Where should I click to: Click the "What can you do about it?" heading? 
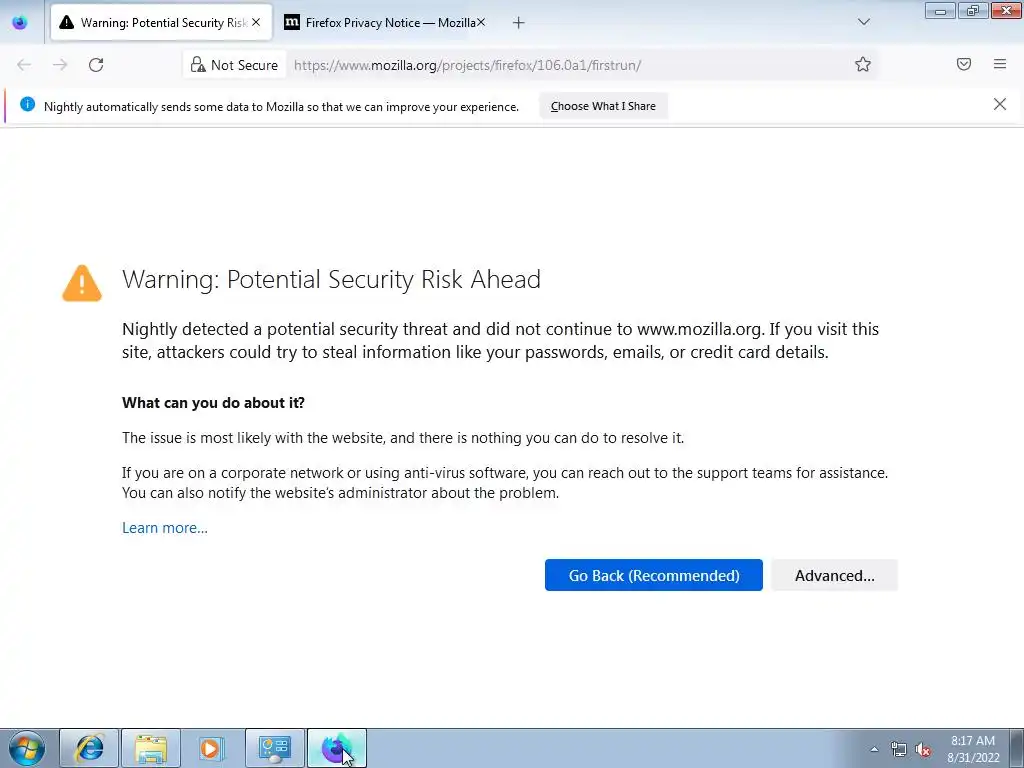[214, 402]
